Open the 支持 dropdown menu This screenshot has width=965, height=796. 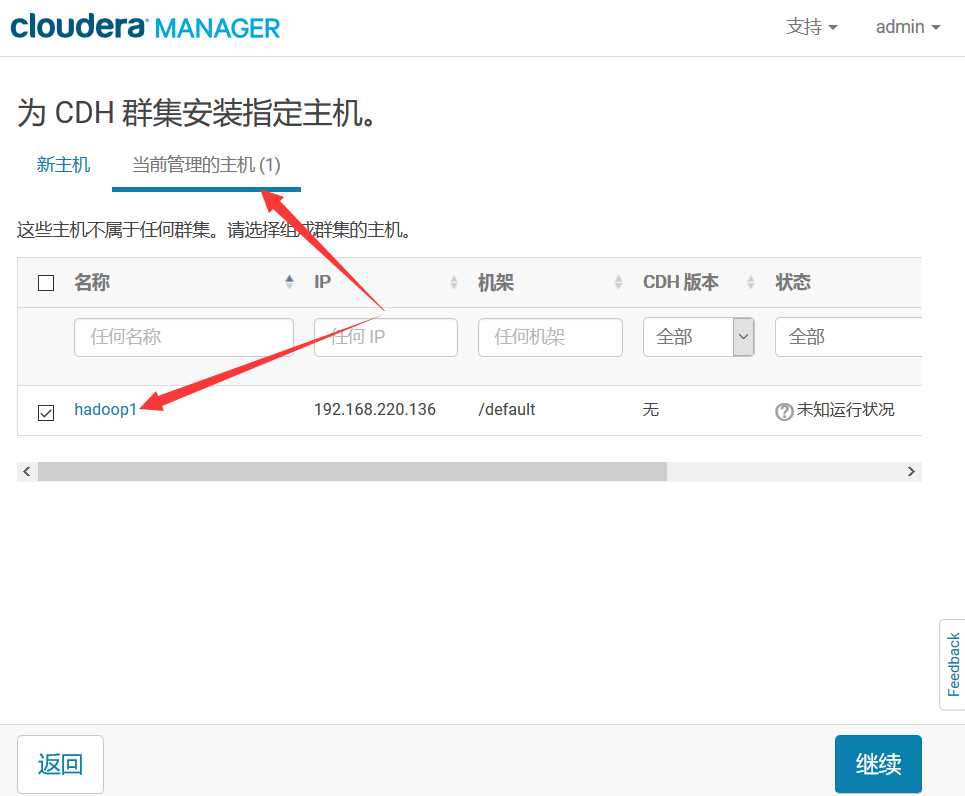coord(811,27)
